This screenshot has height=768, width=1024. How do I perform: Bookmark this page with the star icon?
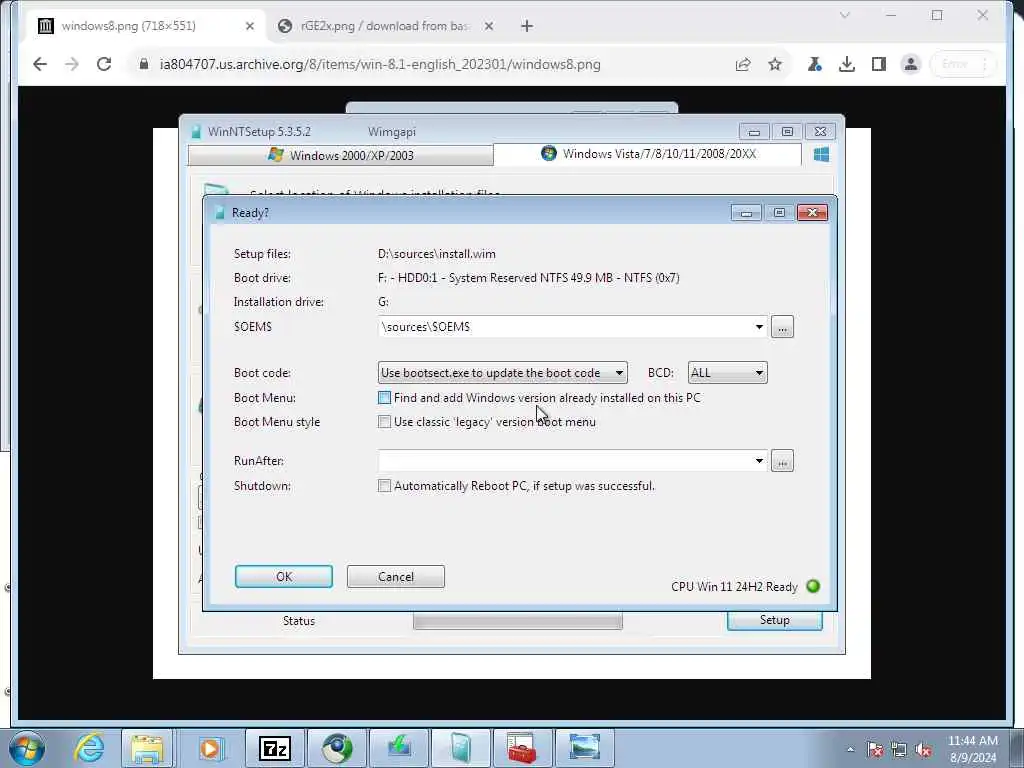(x=775, y=64)
